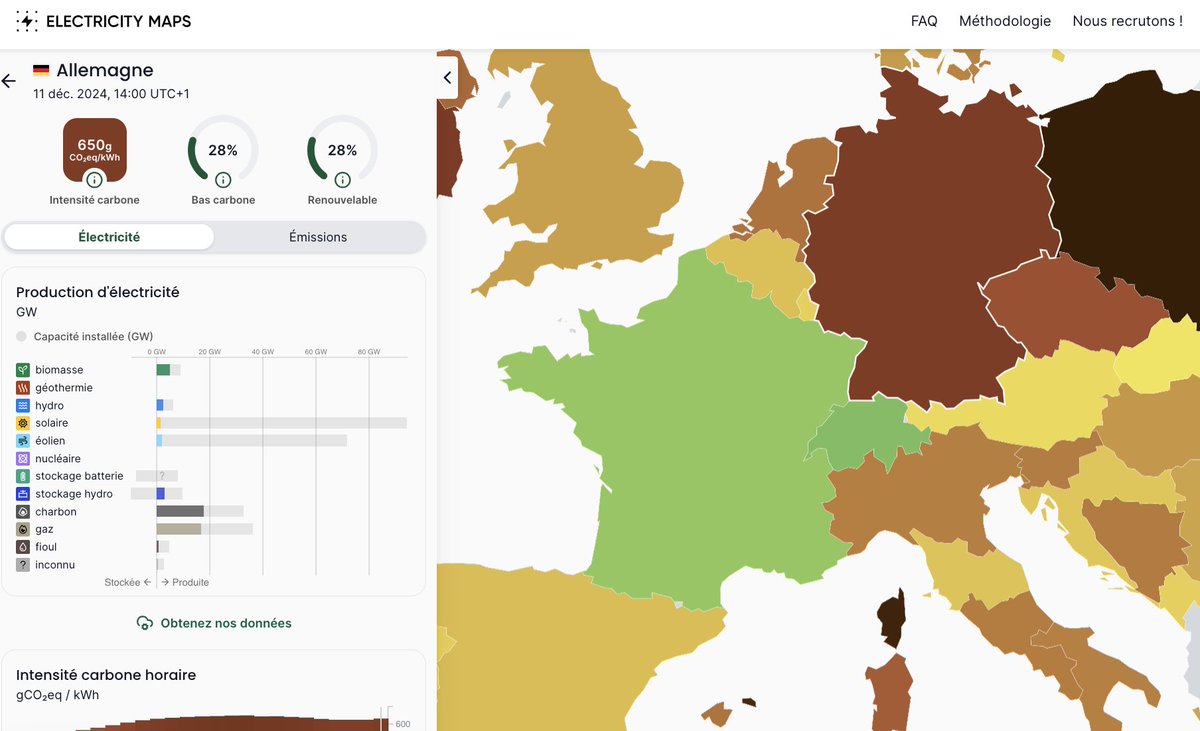The width and height of the screenshot is (1200, 731).
Task: Click the 80 GW axis label
Action: (x=369, y=352)
